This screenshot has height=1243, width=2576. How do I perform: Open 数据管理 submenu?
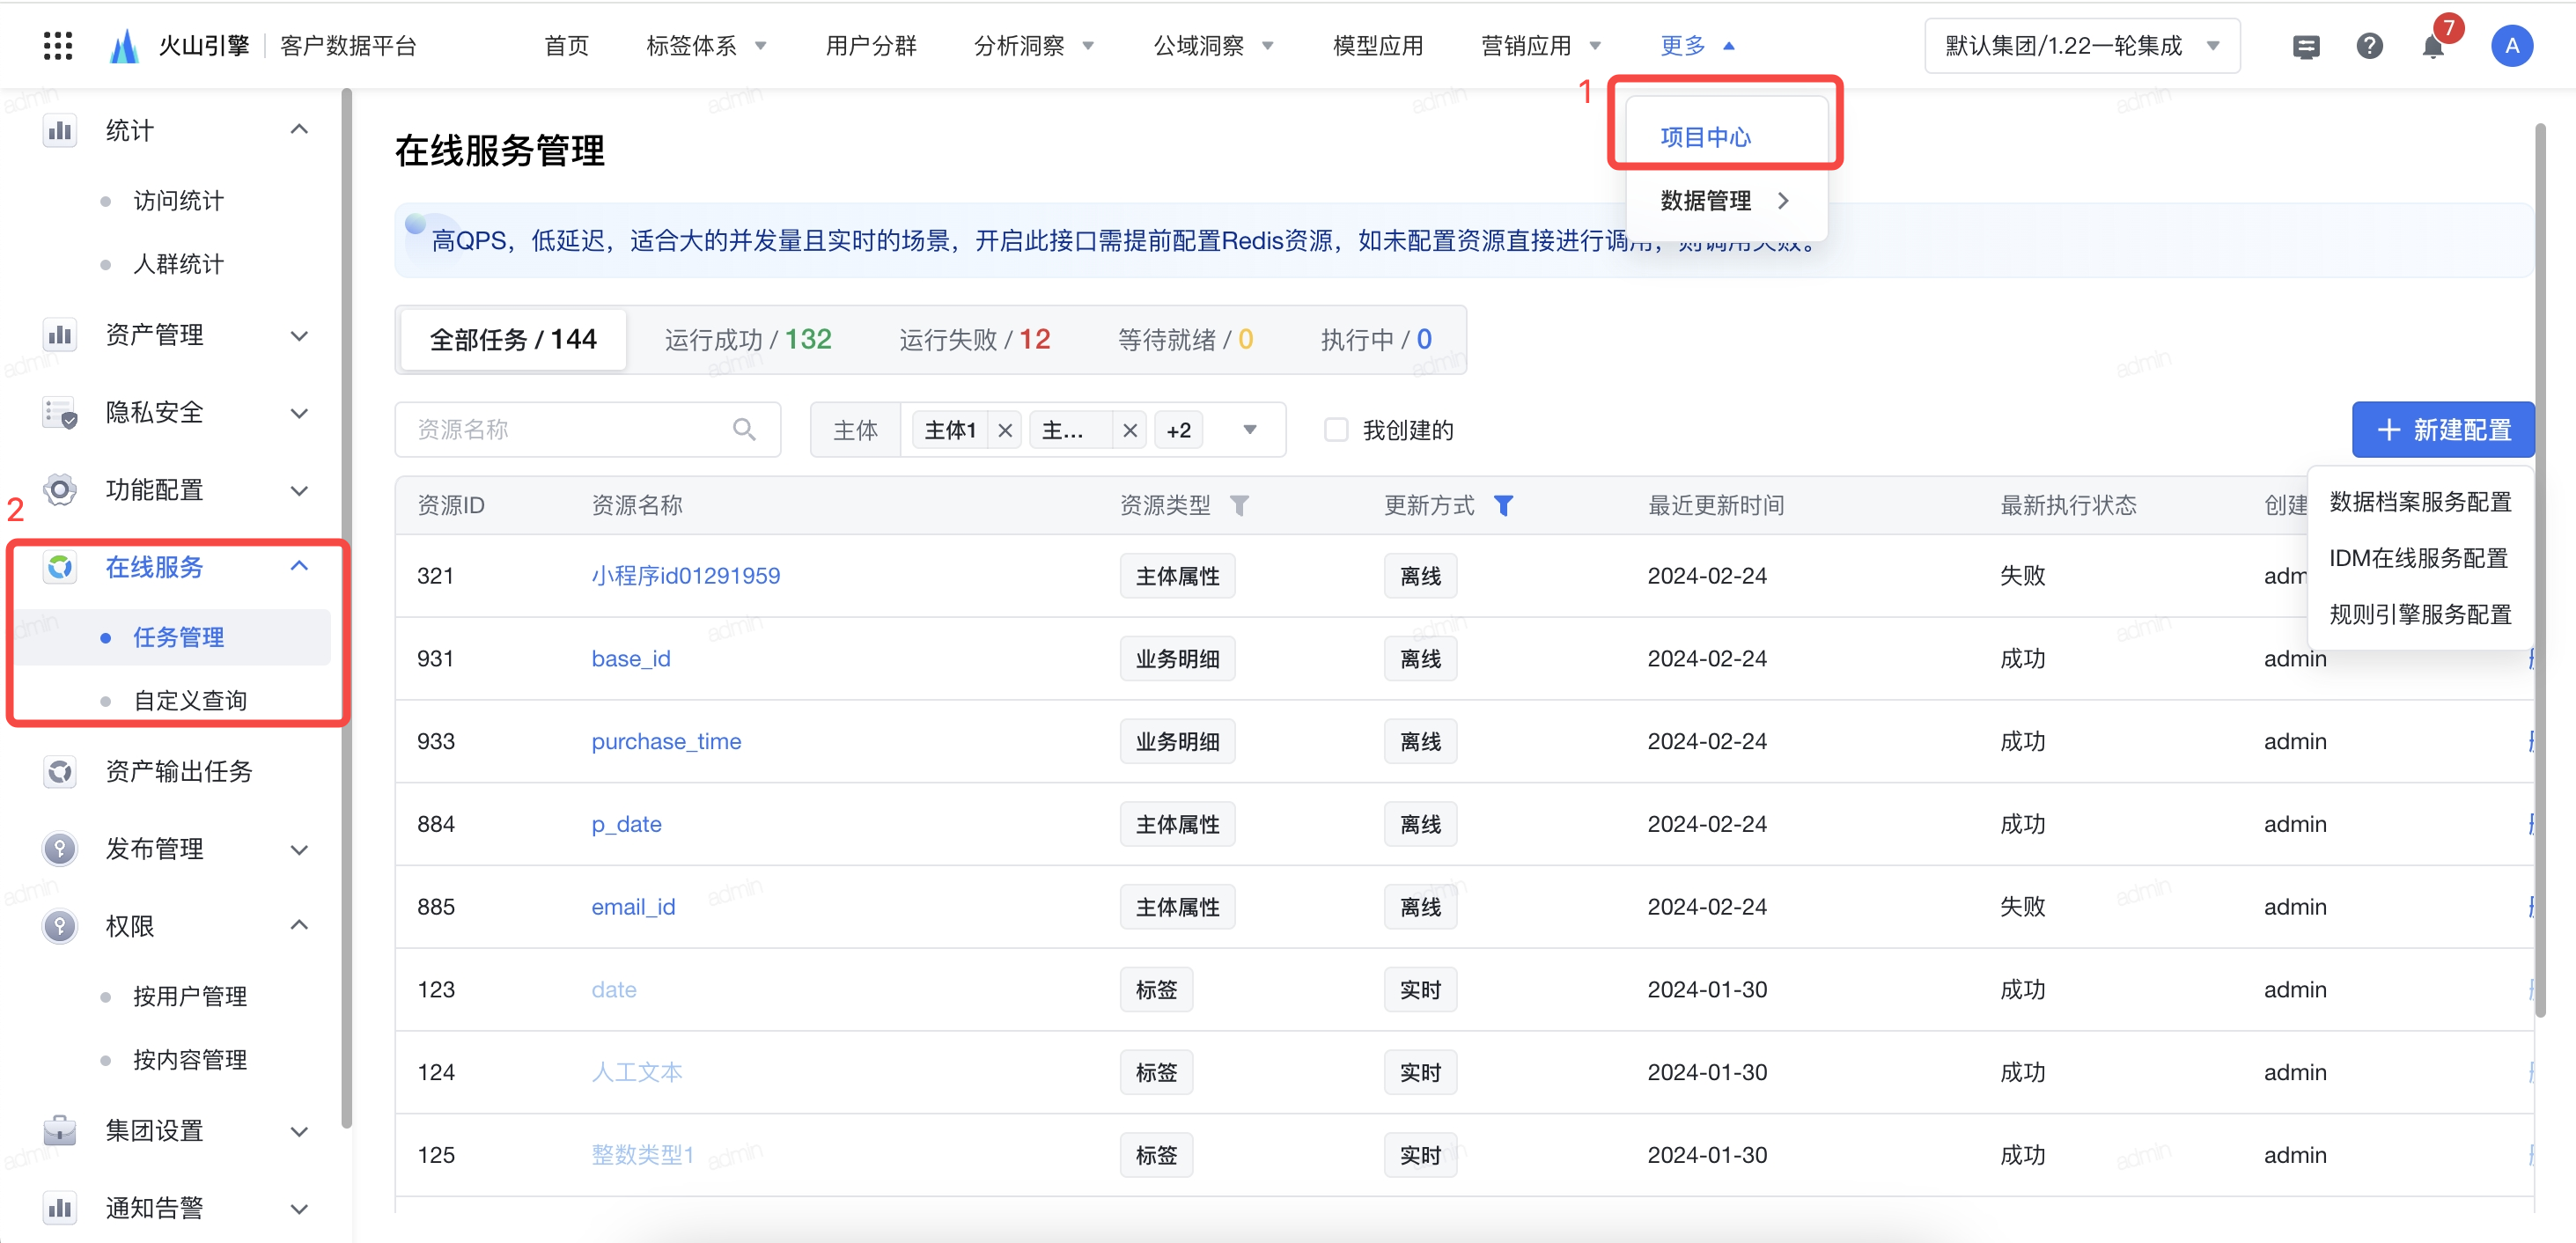pyautogui.click(x=1726, y=201)
